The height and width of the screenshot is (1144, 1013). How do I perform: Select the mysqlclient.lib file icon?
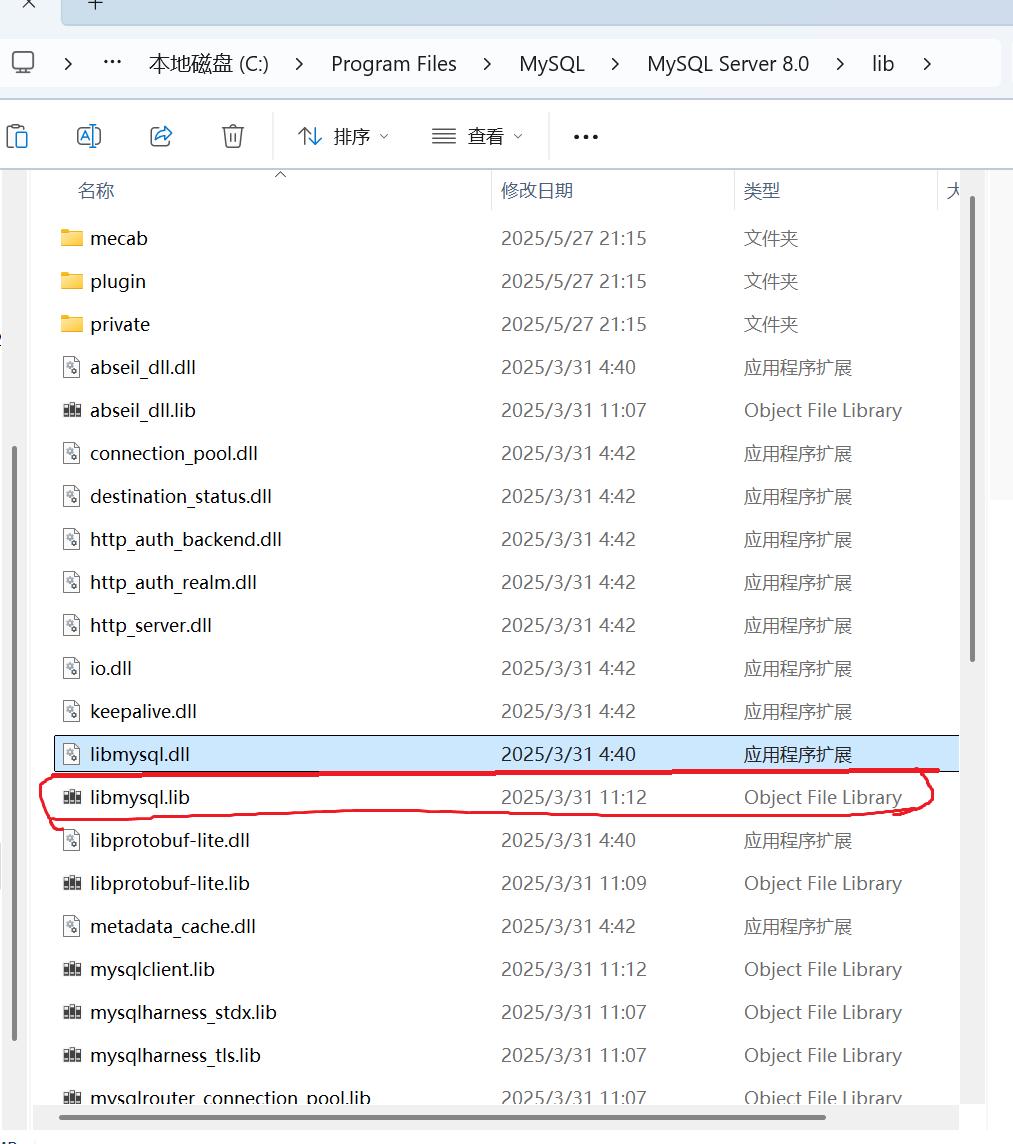coord(72,969)
